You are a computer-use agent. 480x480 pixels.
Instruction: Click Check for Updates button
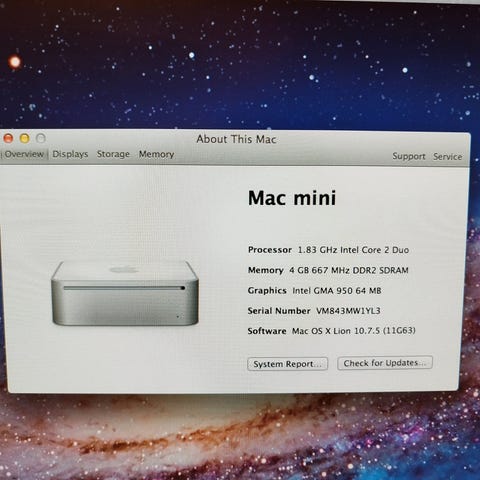coord(385,363)
